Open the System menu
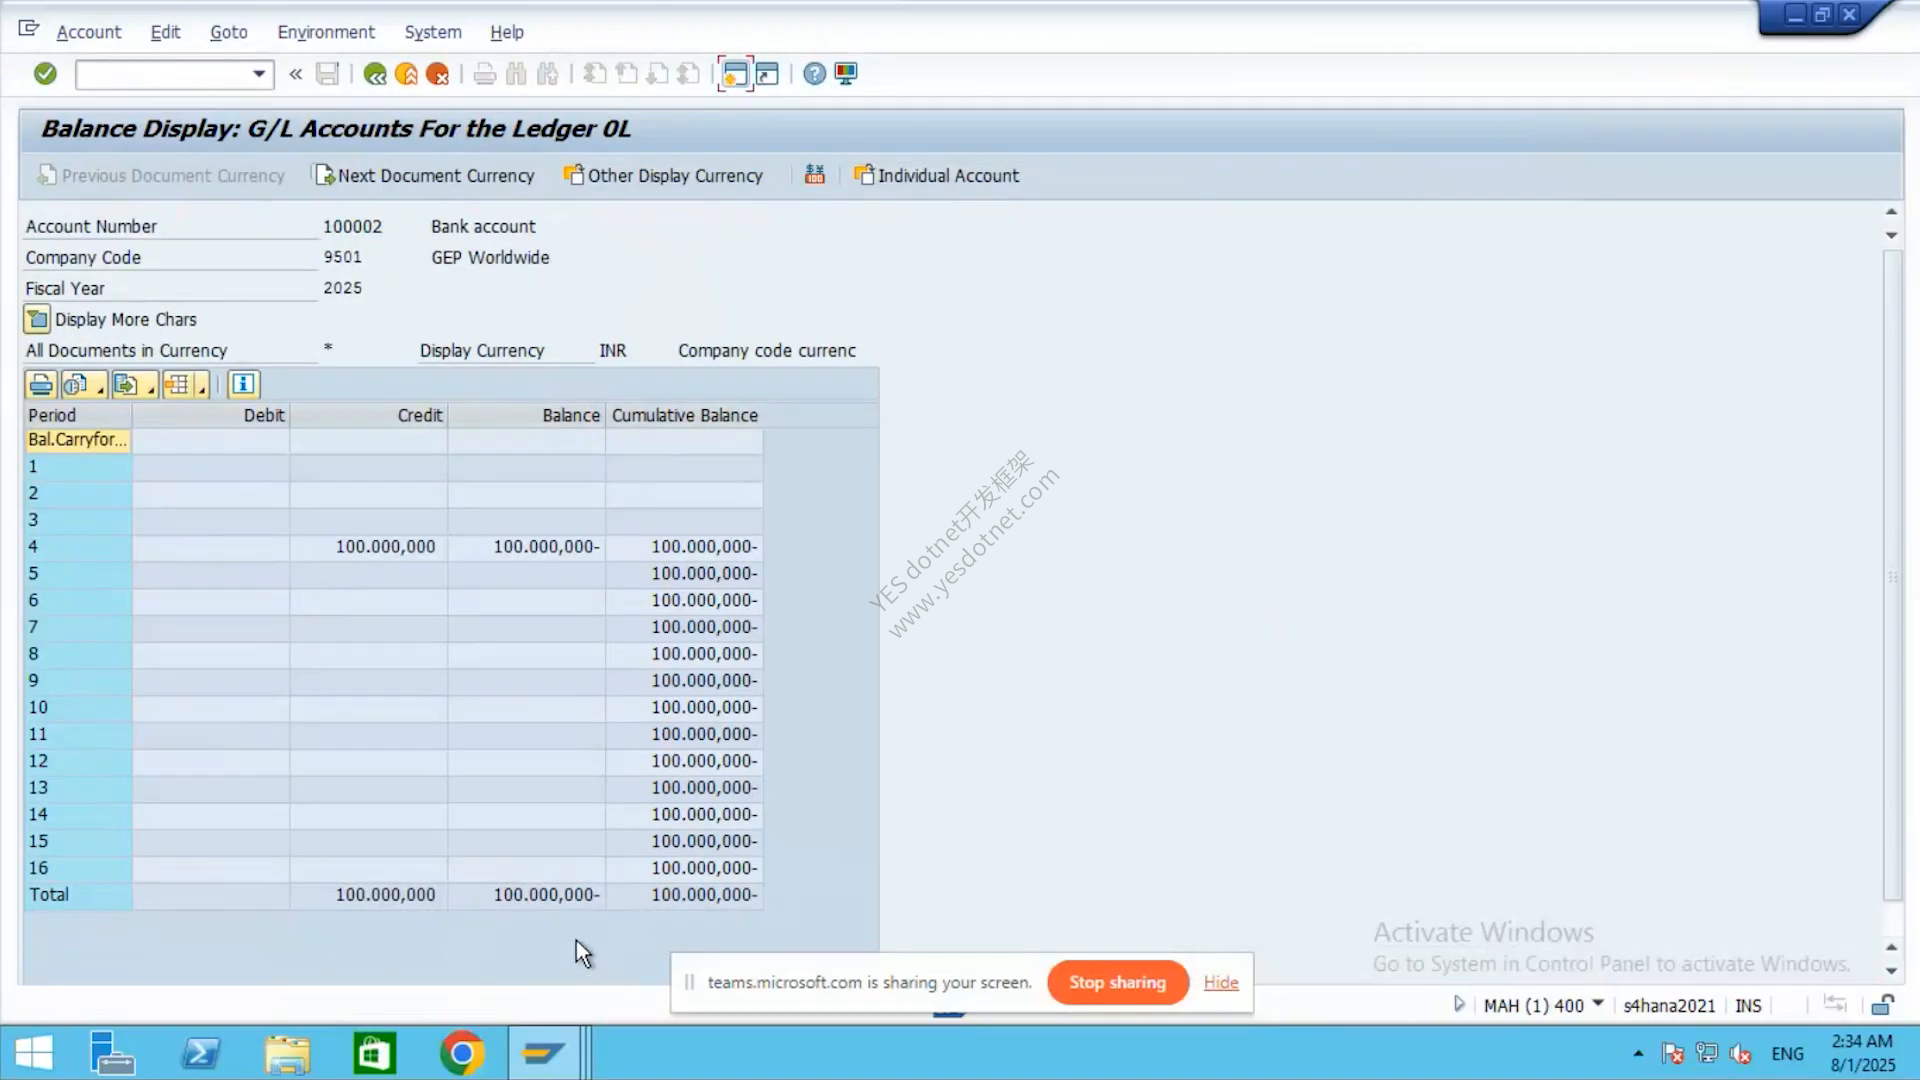Screen dimensions: 1920x1080 coord(433,32)
